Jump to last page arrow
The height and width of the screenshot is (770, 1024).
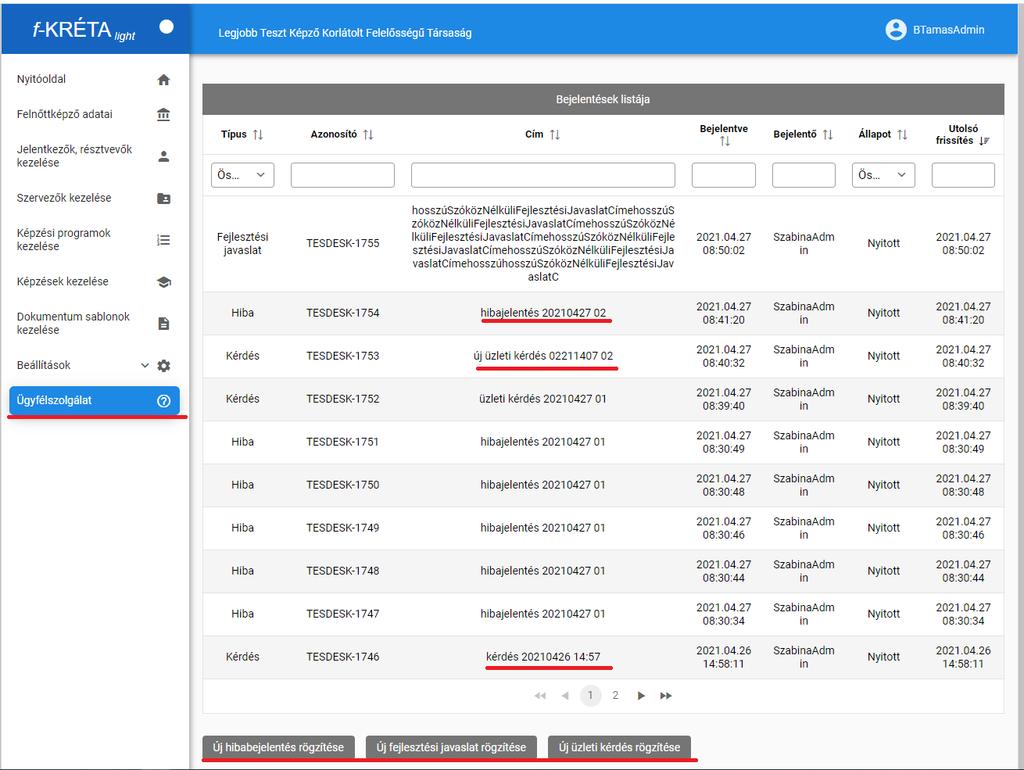point(665,696)
